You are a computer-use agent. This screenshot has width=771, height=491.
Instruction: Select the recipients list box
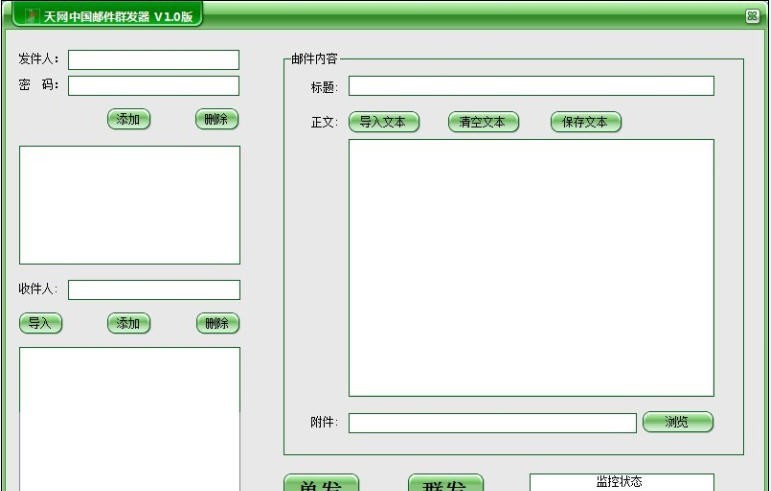pos(129,419)
